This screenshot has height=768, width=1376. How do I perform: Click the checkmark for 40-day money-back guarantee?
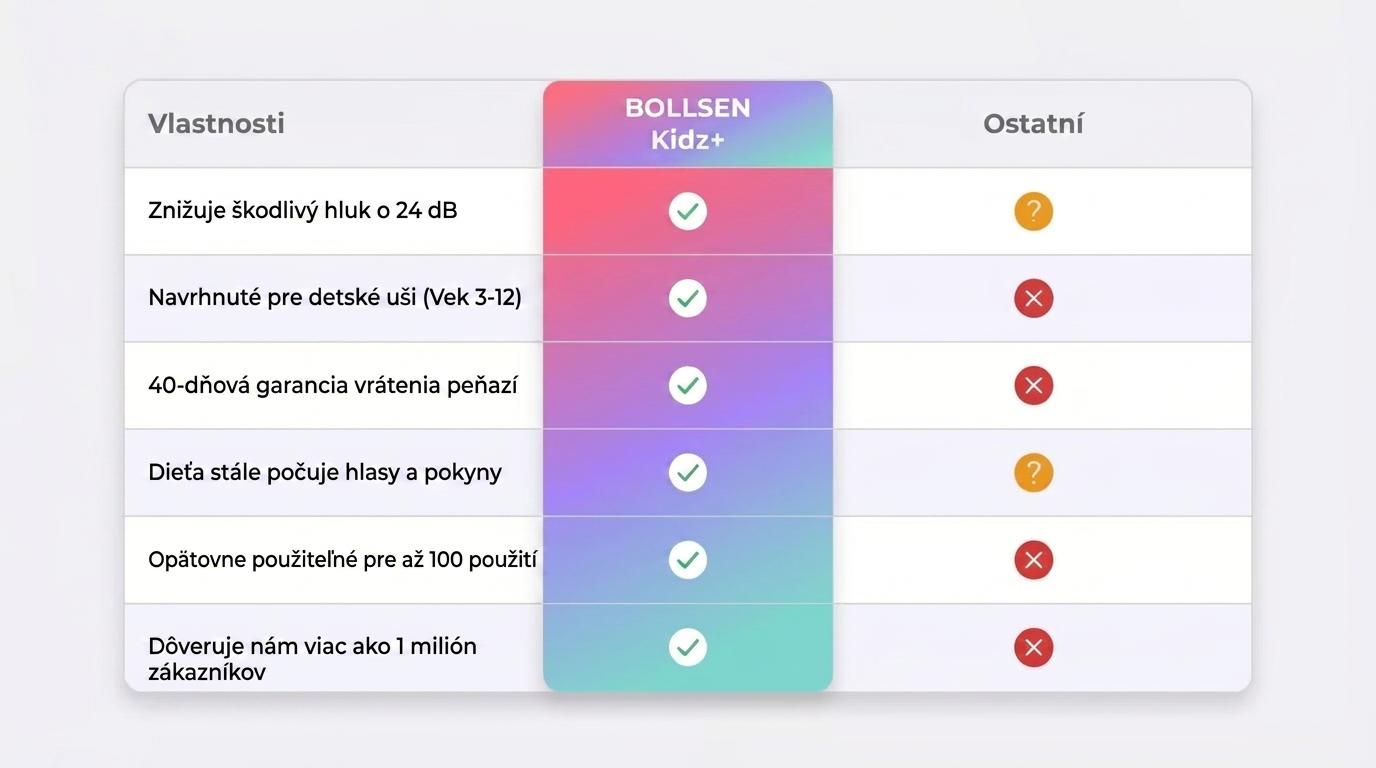pyautogui.click(x=688, y=385)
